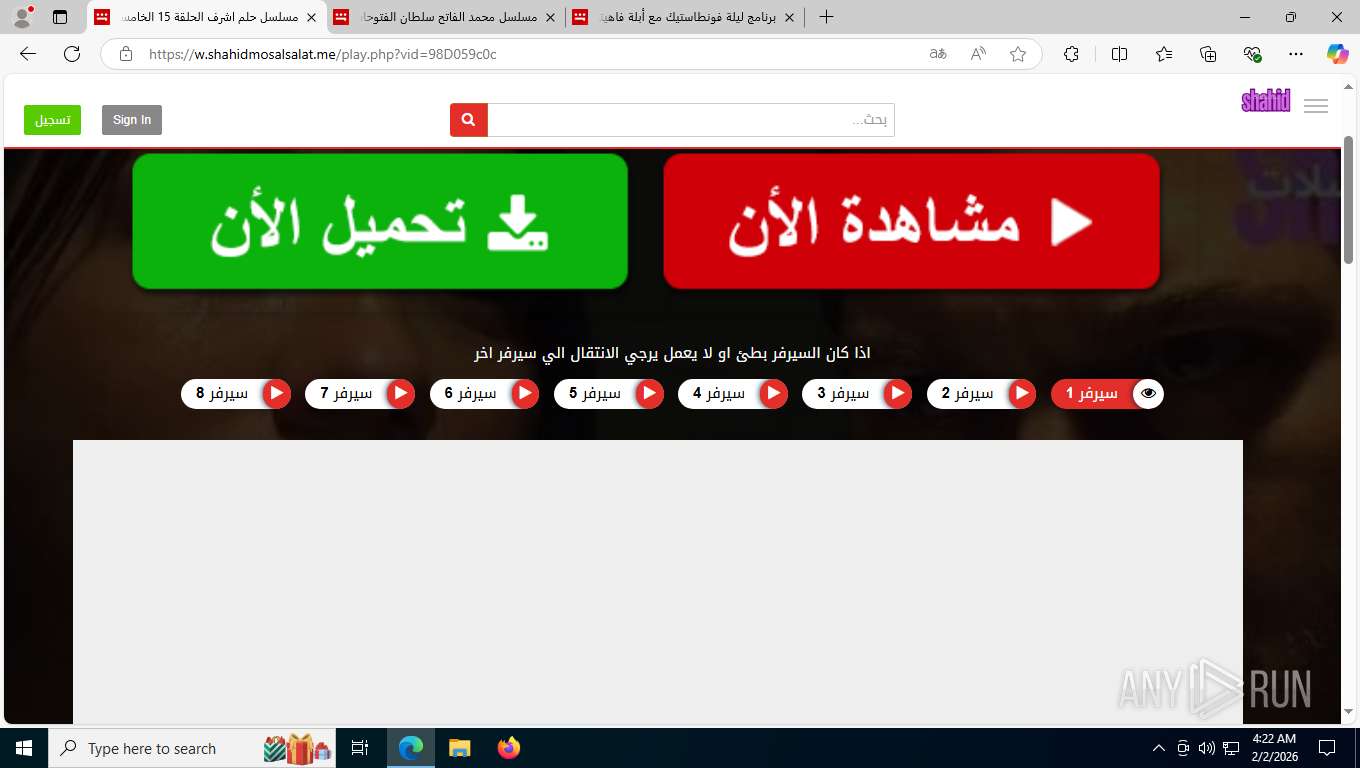Screen dimensions: 1360x768
Task: Open the browser profile avatar
Action: (22, 17)
